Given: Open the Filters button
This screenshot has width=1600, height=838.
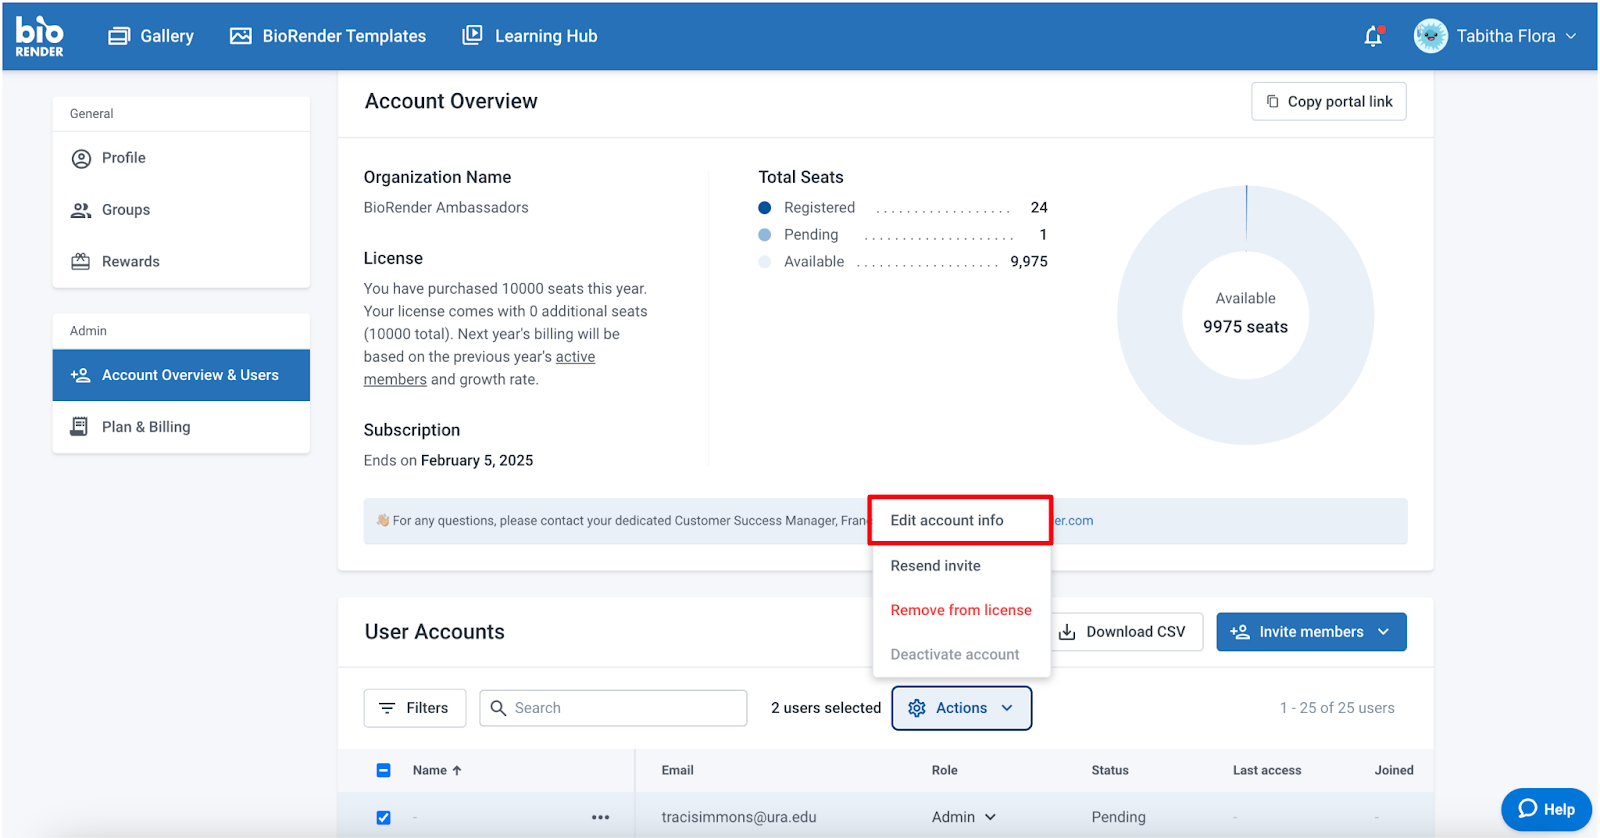Looking at the screenshot, I should click(x=415, y=708).
